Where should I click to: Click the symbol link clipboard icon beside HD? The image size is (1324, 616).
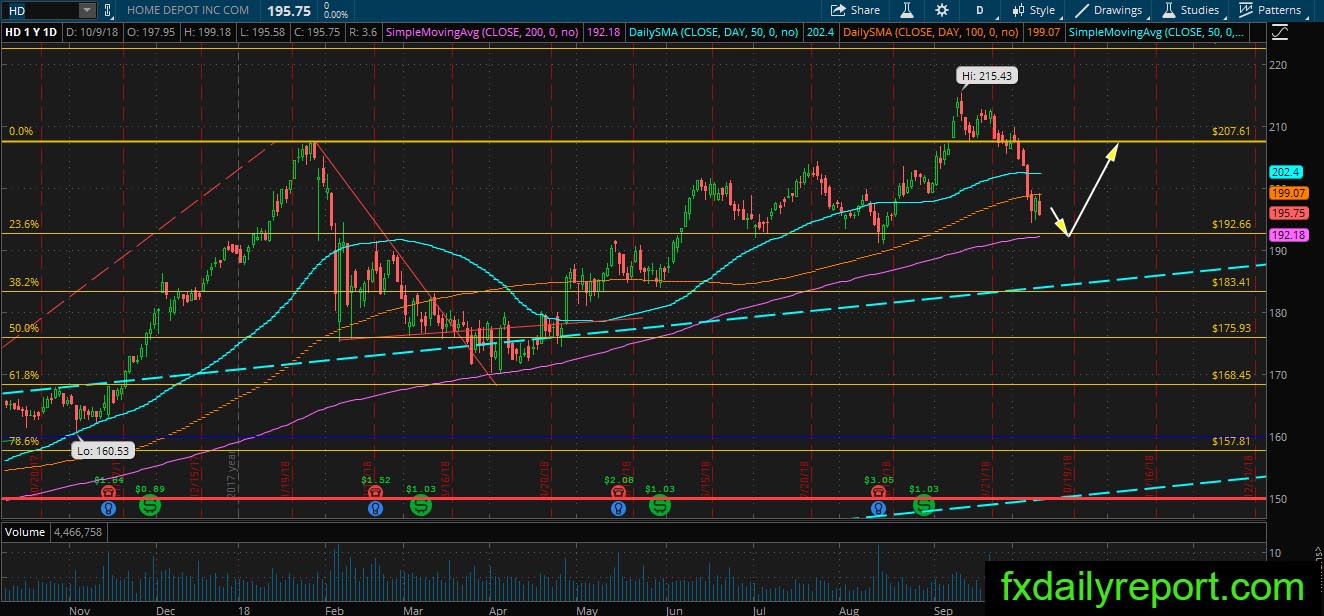point(109,10)
